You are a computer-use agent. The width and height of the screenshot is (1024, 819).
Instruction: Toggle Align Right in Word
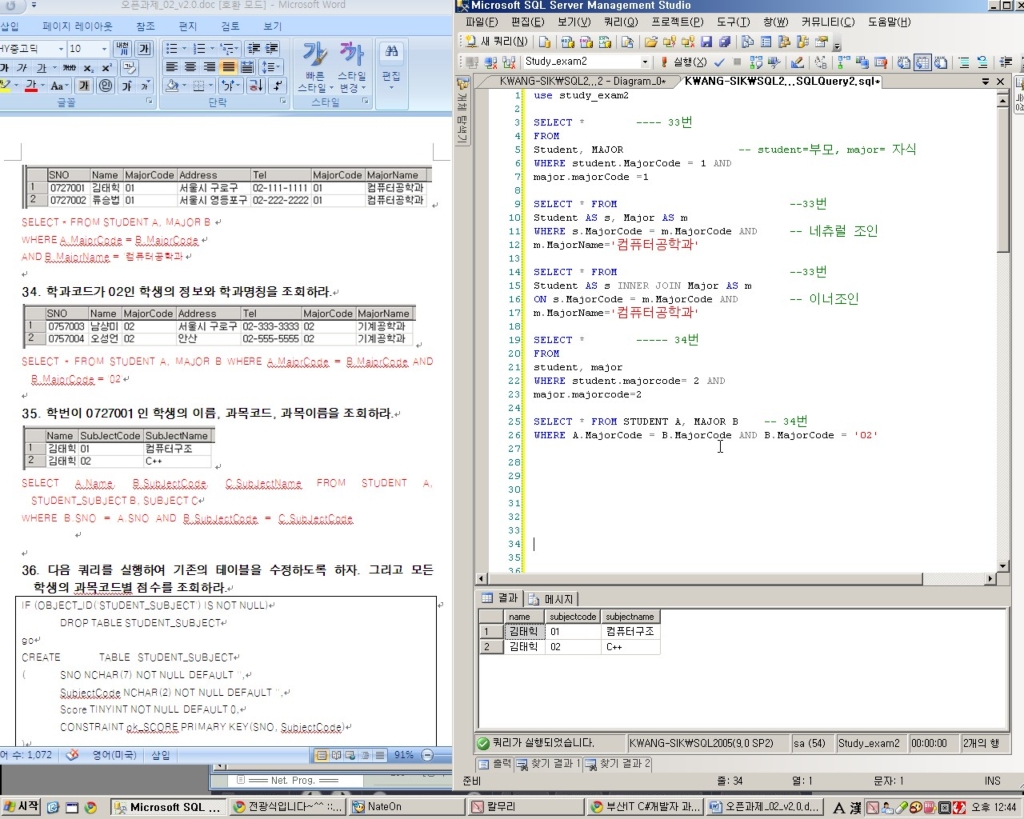[x=209, y=67]
